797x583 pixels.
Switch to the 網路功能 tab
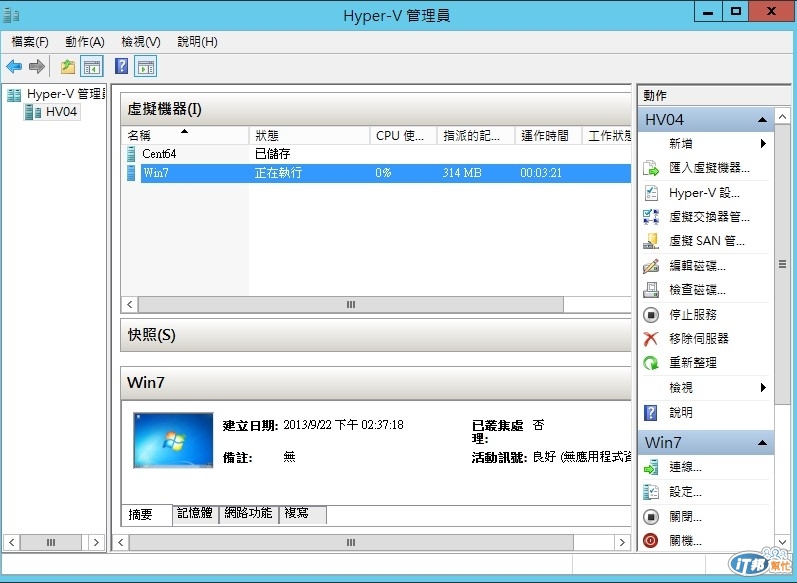(248, 513)
